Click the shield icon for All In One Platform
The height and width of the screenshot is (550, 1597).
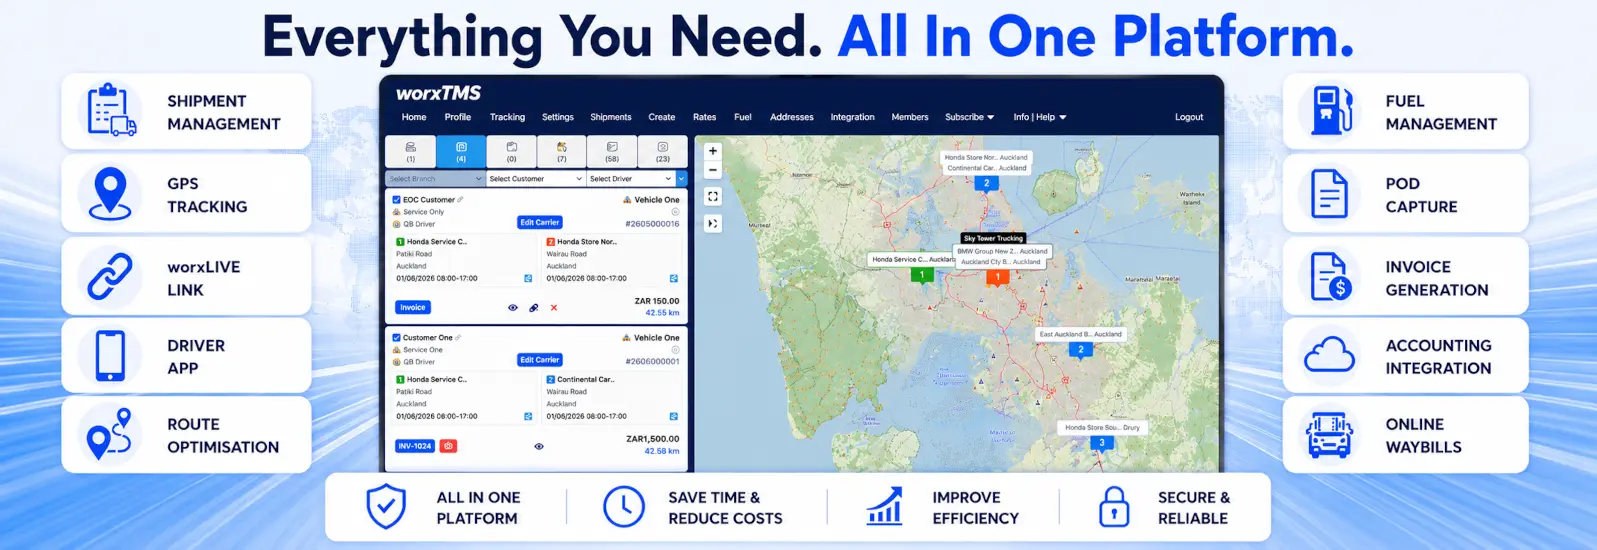pos(385,507)
